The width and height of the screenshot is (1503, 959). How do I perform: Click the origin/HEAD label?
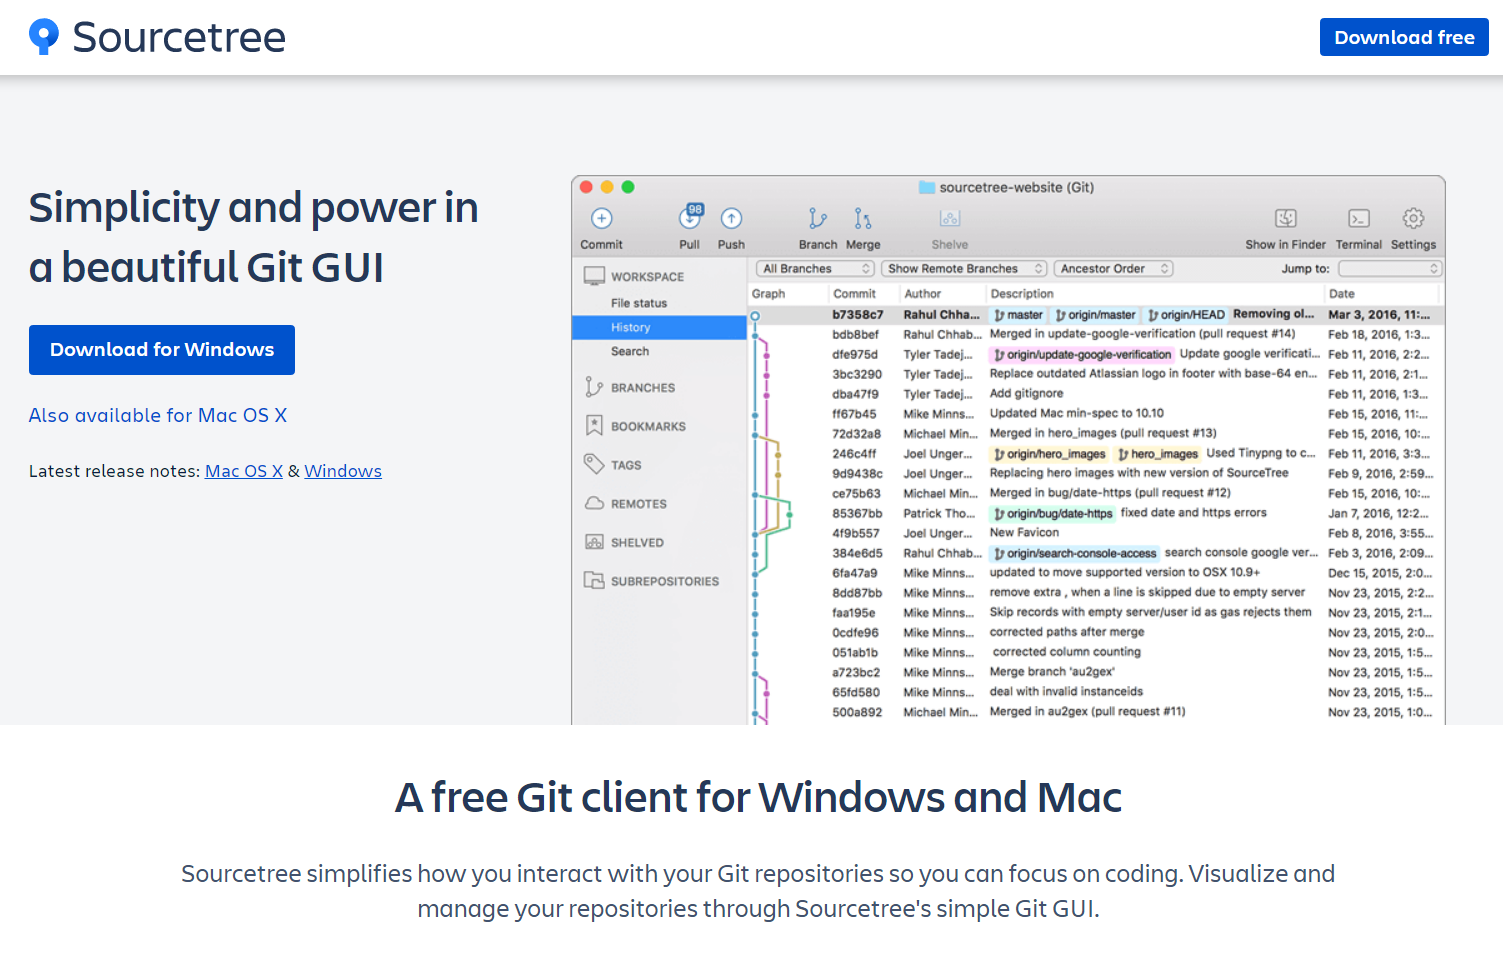coord(1186,315)
